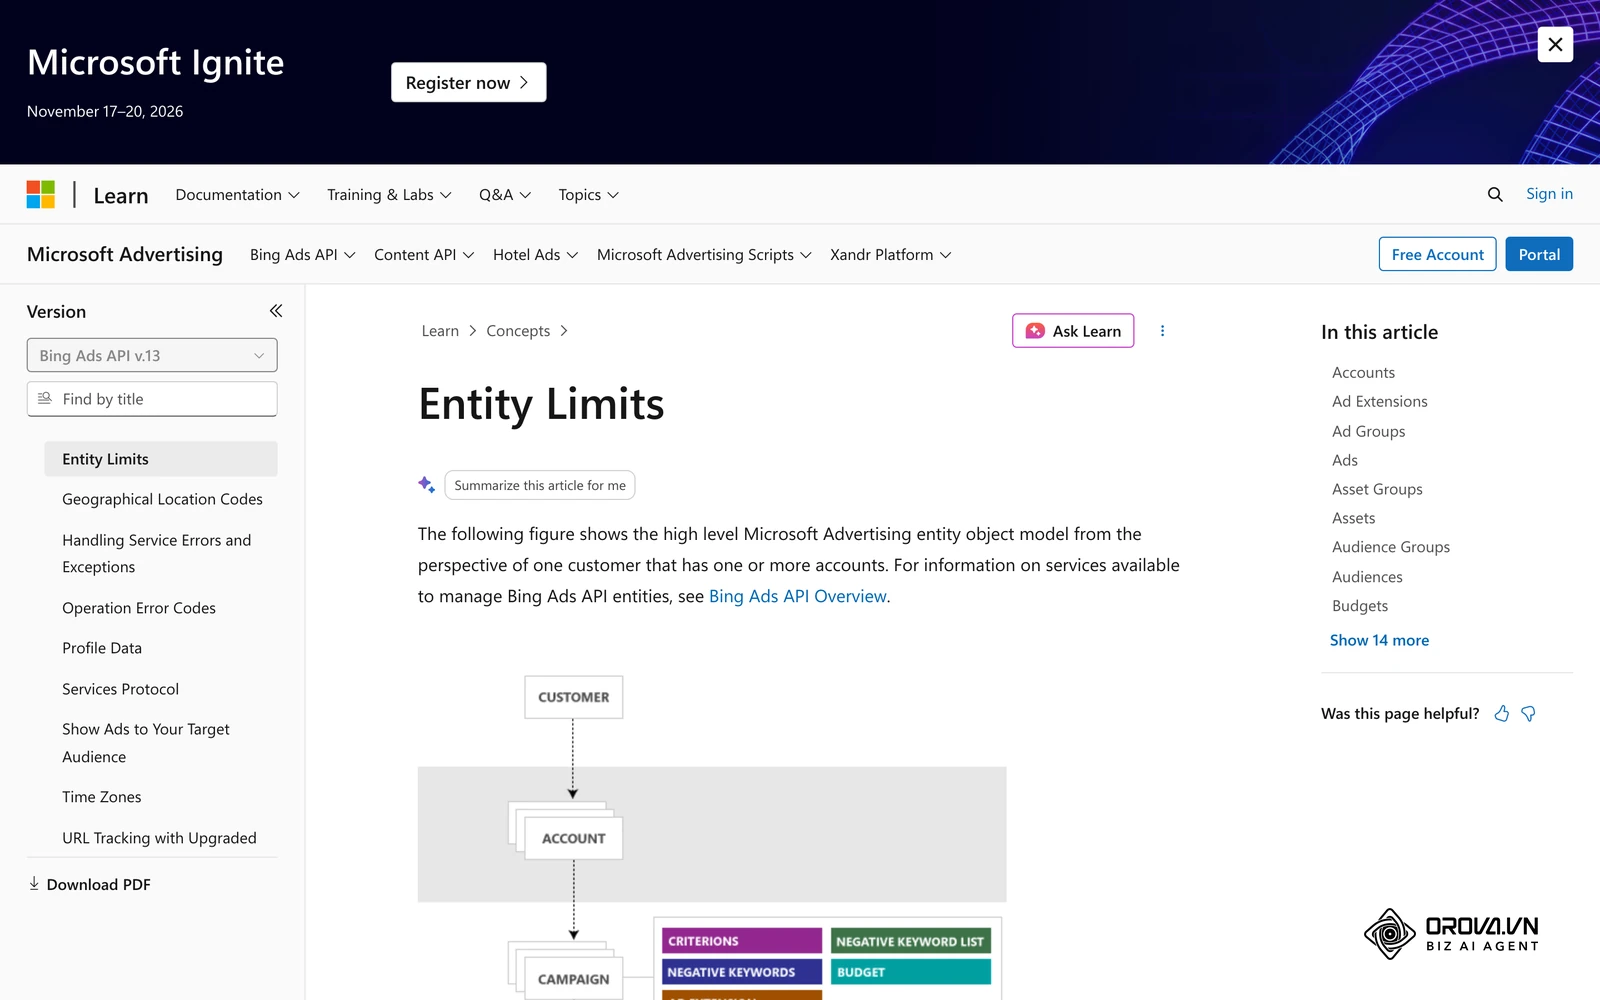The height and width of the screenshot is (1000, 1600).
Task: Click Show 14 more in article outline
Action: pos(1379,640)
